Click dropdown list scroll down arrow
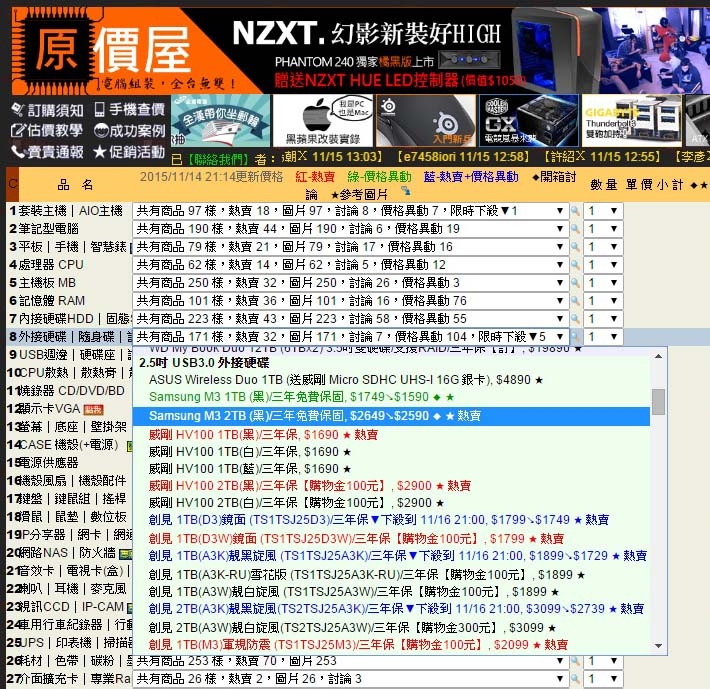Screen dimensions: 710x689 (x=659, y=646)
